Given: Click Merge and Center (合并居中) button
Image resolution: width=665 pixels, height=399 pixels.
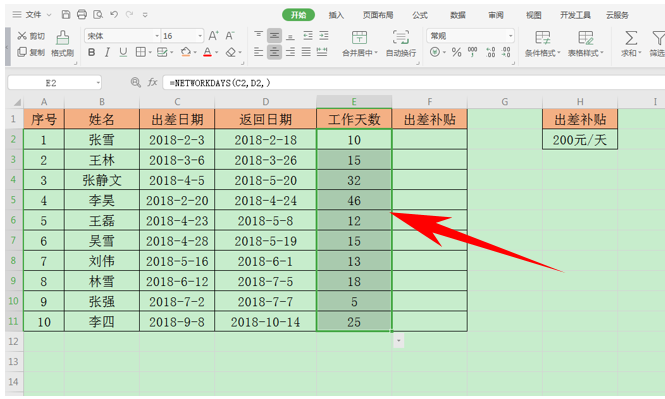Looking at the screenshot, I should (x=360, y=44).
